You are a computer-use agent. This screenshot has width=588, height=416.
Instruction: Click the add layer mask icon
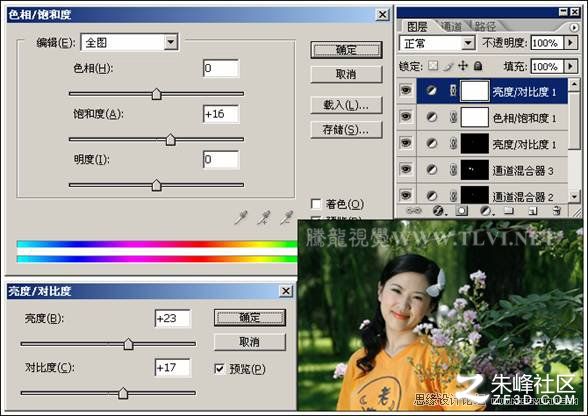pyautogui.click(x=462, y=211)
